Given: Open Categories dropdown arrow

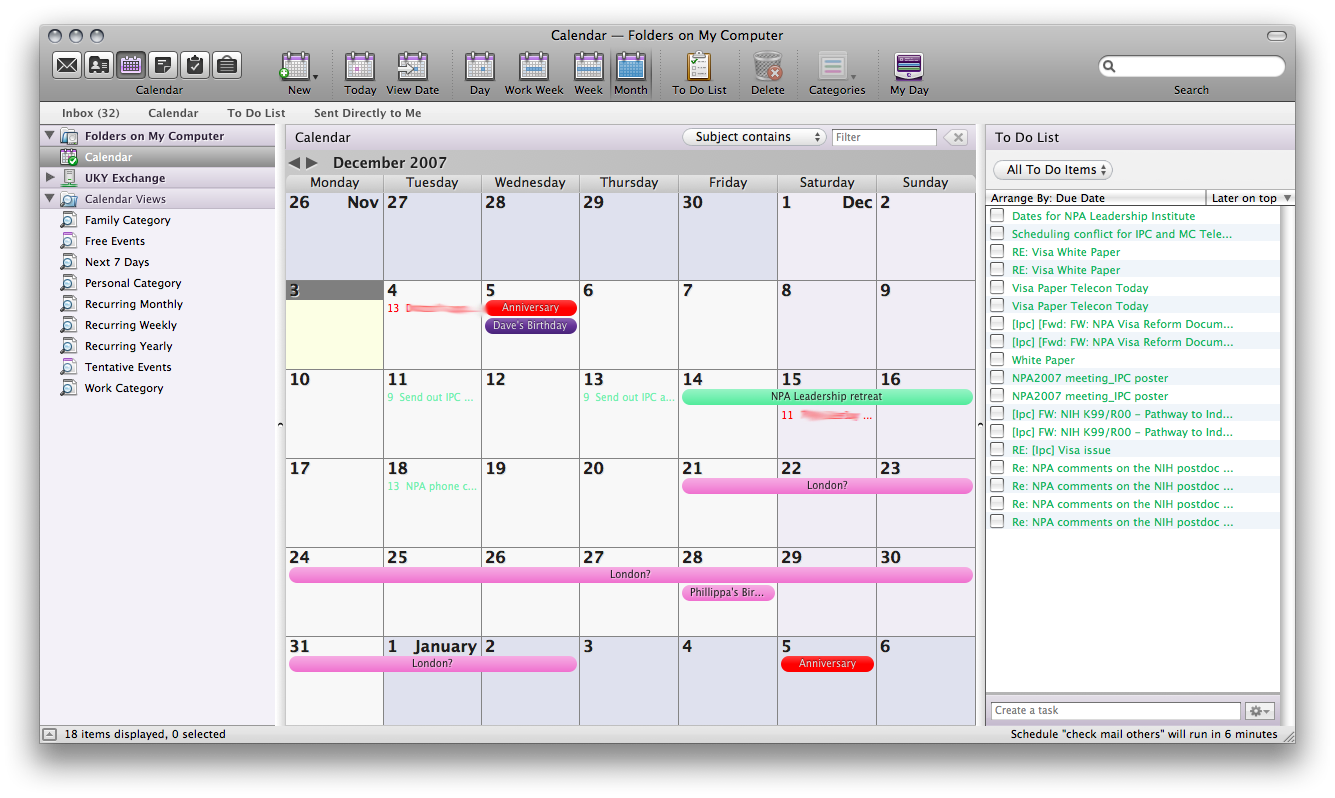Looking at the screenshot, I should [x=853, y=77].
